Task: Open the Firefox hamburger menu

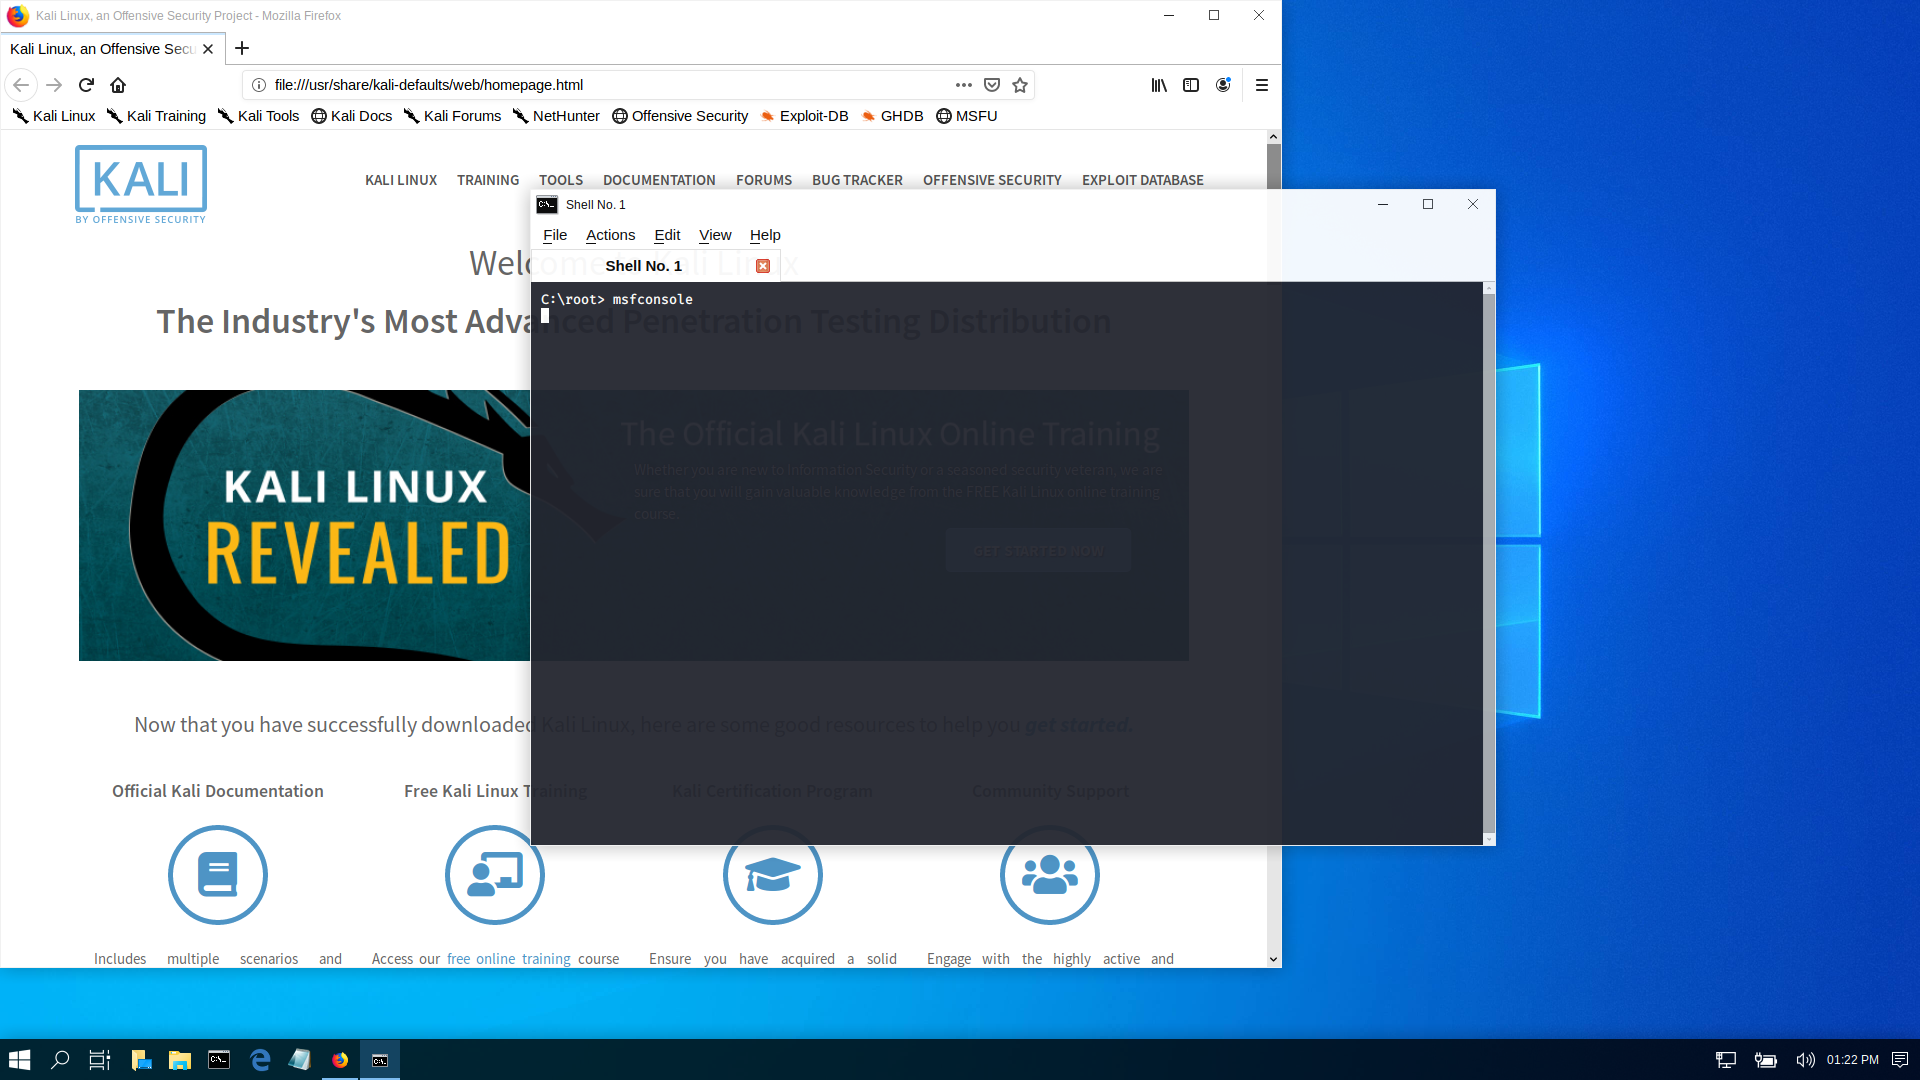Action: point(1262,85)
